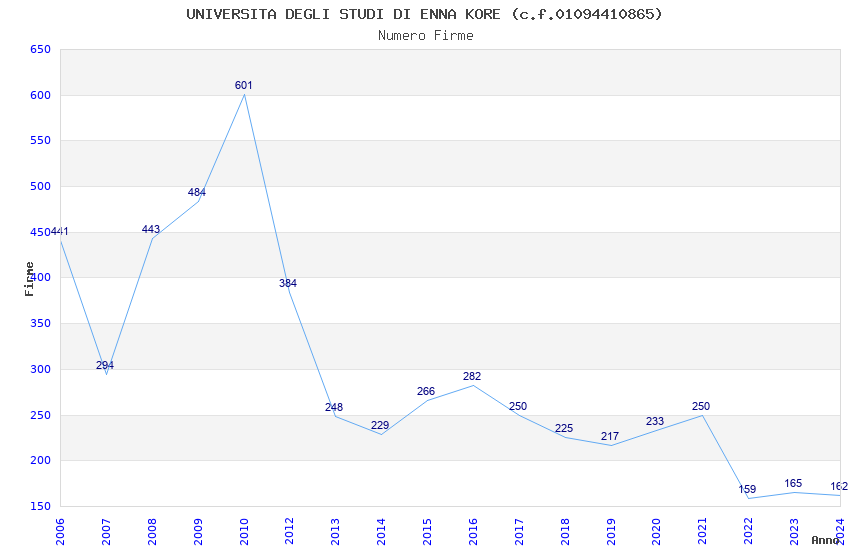
Task: Click the 165 data label for 2023
Action: 793,483
